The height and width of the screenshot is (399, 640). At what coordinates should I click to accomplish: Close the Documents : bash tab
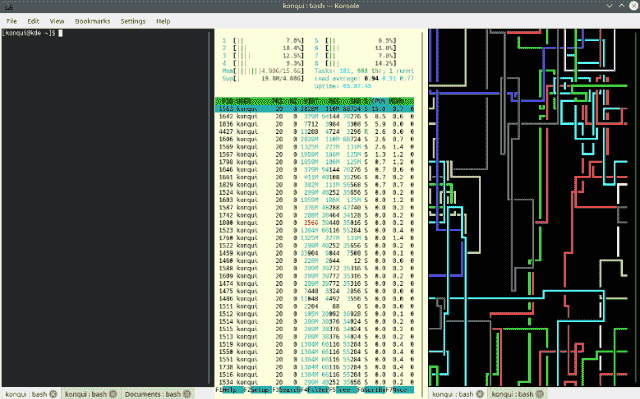pos(187,394)
